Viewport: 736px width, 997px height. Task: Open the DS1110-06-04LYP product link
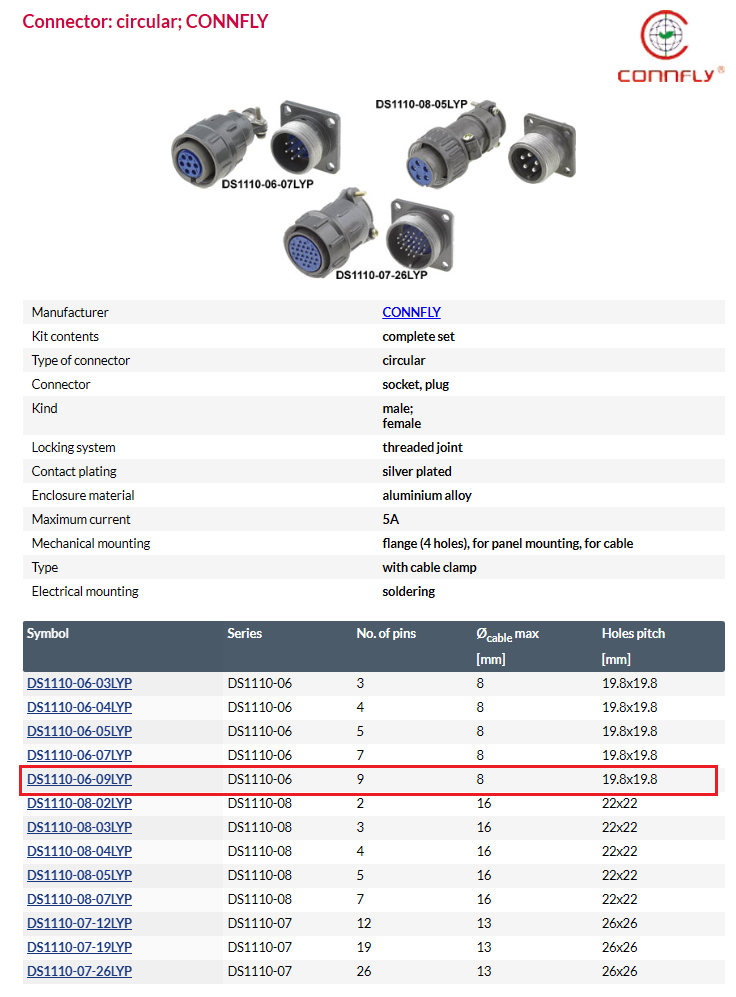pos(79,707)
